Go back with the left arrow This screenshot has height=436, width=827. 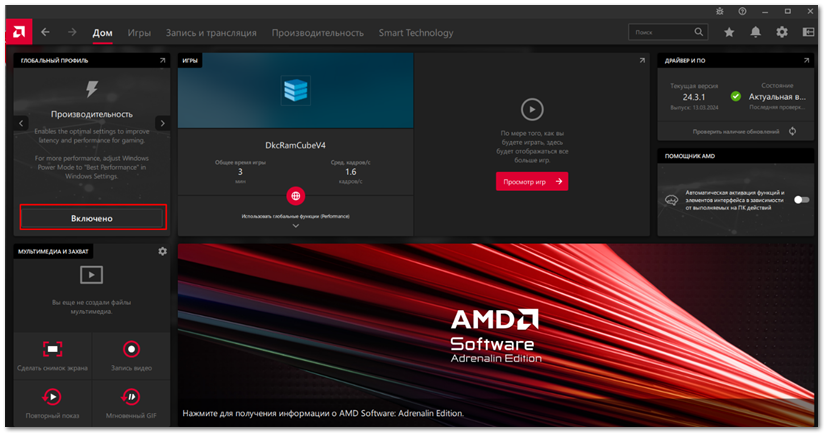click(x=45, y=32)
